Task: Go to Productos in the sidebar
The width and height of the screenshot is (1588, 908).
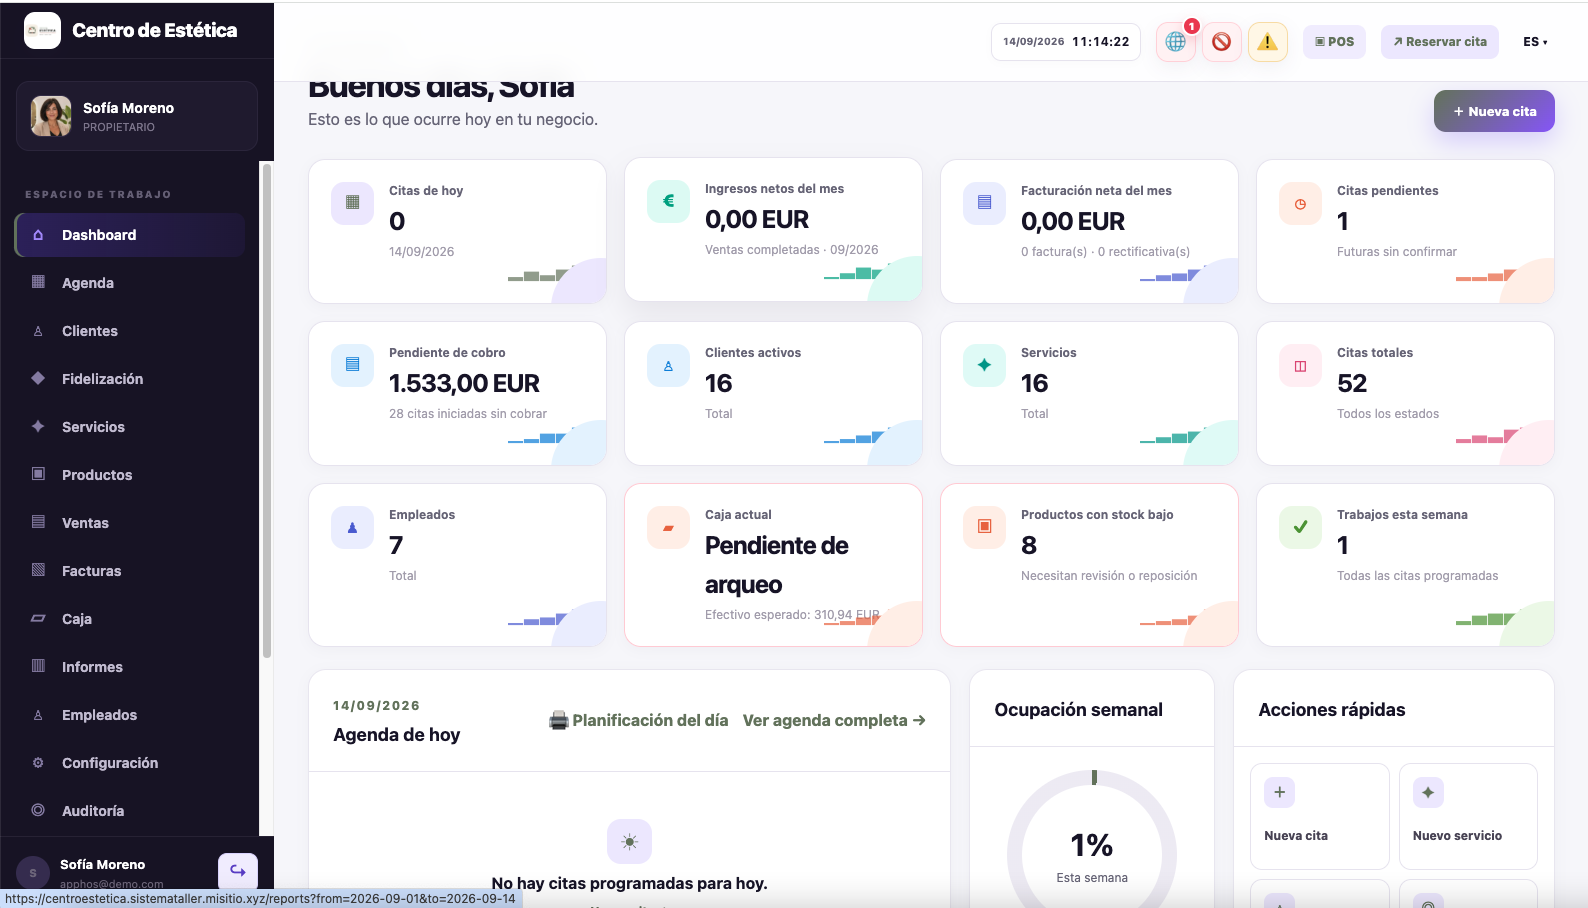Action: click(130, 475)
